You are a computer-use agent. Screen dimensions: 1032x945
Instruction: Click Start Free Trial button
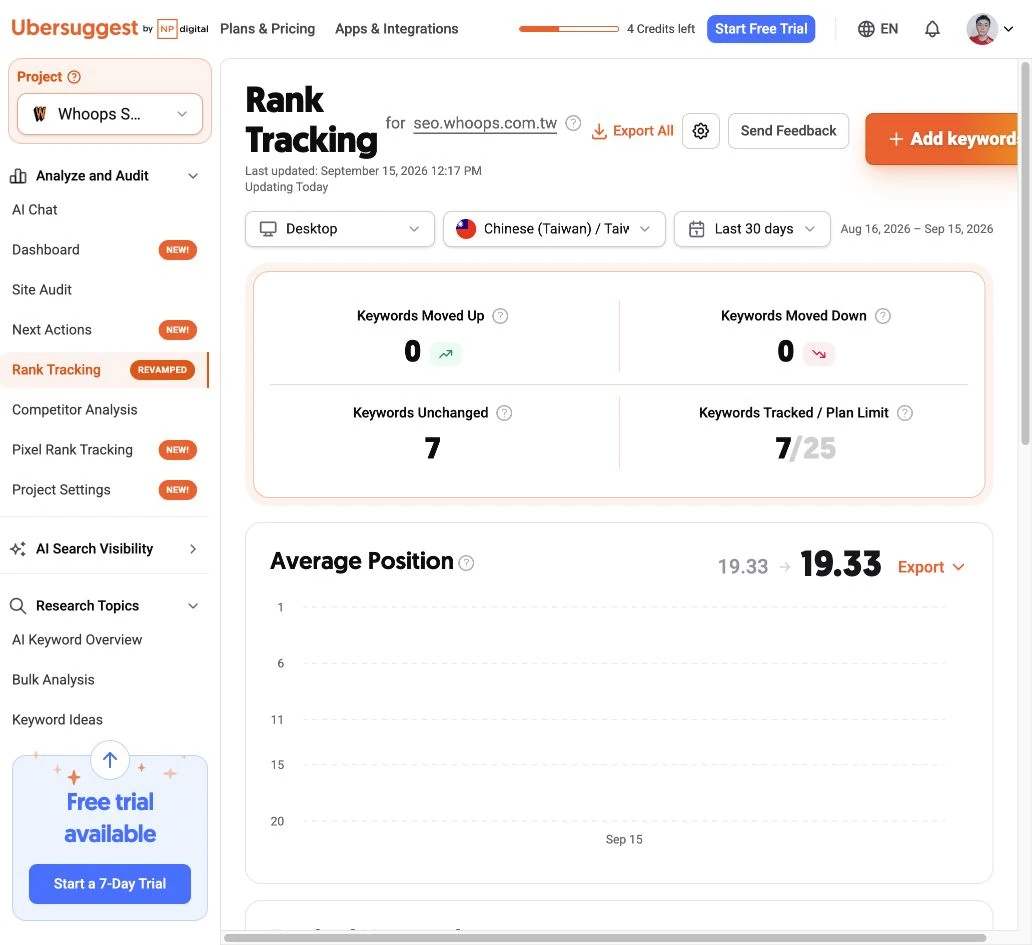pyautogui.click(x=761, y=29)
